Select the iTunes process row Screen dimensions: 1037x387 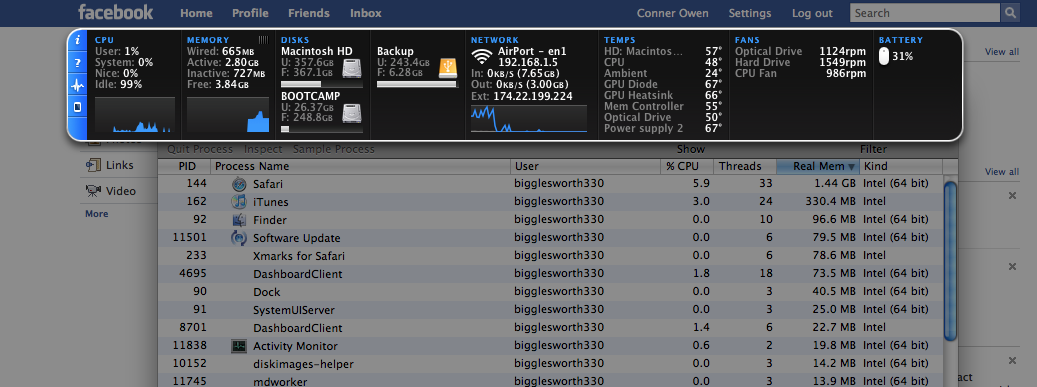click(x=550, y=202)
